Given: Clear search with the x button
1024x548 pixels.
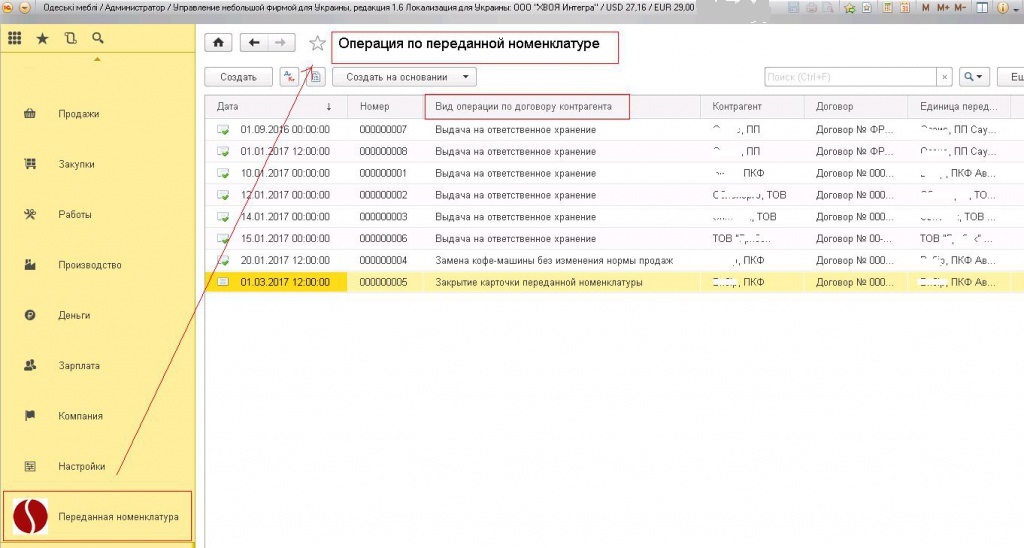Looking at the screenshot, I should point(944,77).
